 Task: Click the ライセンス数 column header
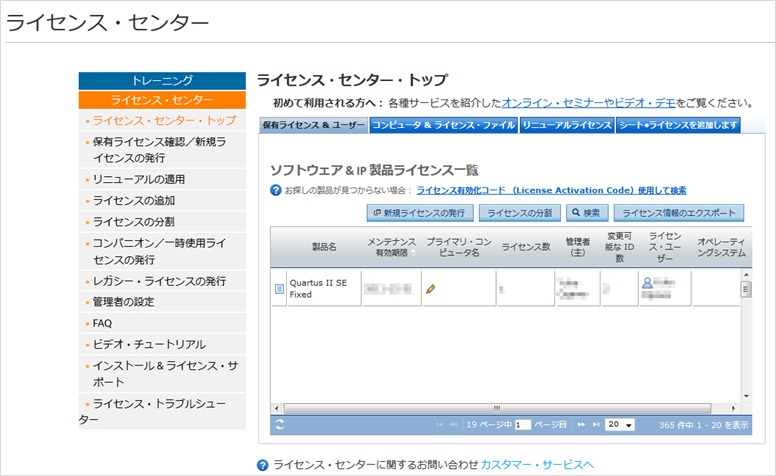526,247
